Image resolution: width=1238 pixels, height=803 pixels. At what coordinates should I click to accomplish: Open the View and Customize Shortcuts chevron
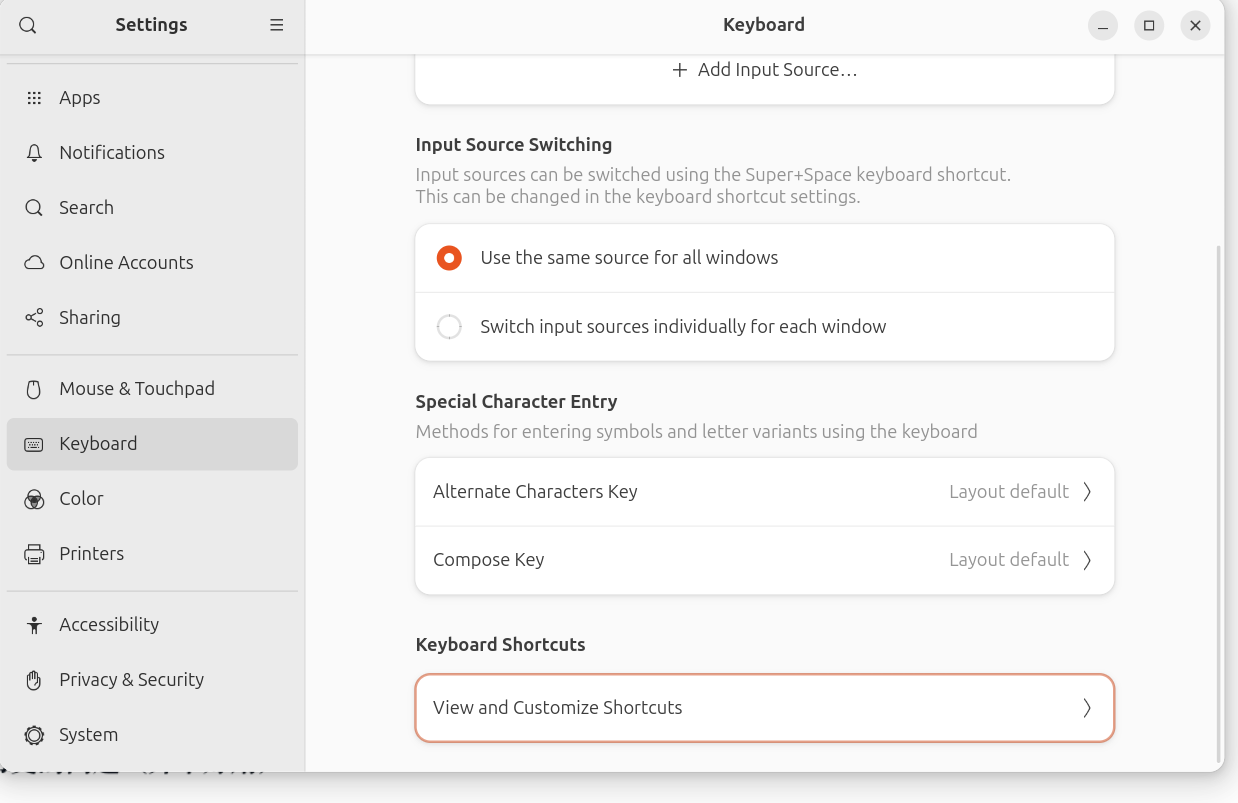(1087, 708)
